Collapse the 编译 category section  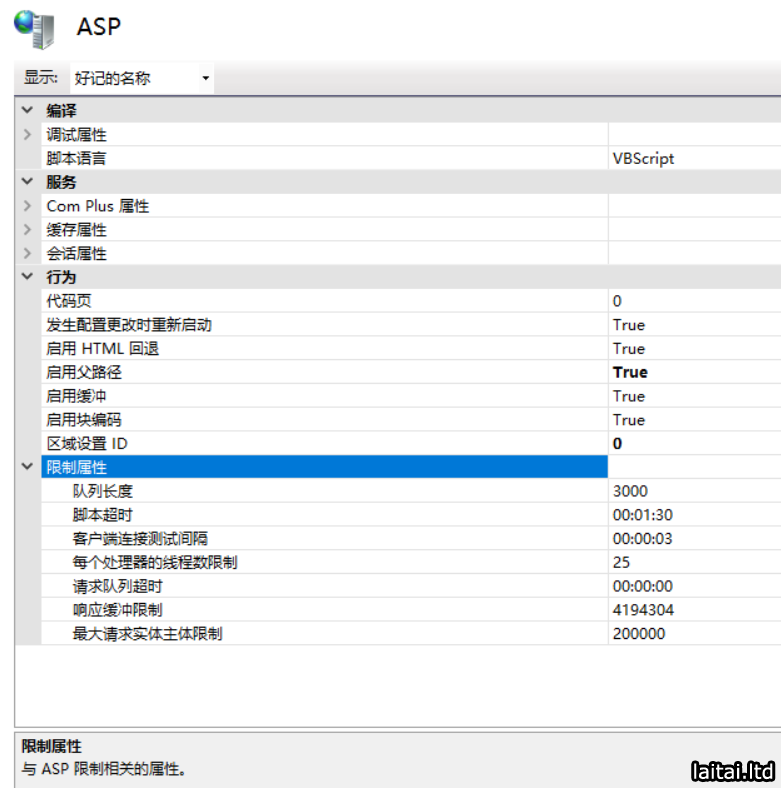pyautogui.click(x=27, y=110)
